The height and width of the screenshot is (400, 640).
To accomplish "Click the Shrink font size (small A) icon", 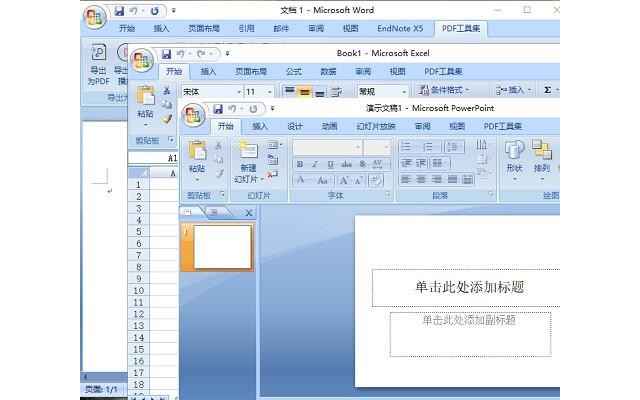I will (359, 180).
